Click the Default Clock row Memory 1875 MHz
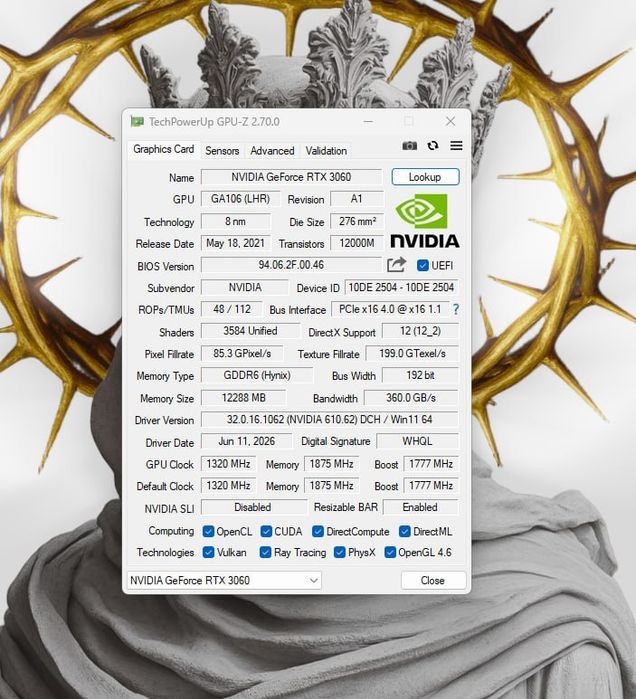Viewport: 636px width, 699px height. pyautogui.click(x=331, y=485)
